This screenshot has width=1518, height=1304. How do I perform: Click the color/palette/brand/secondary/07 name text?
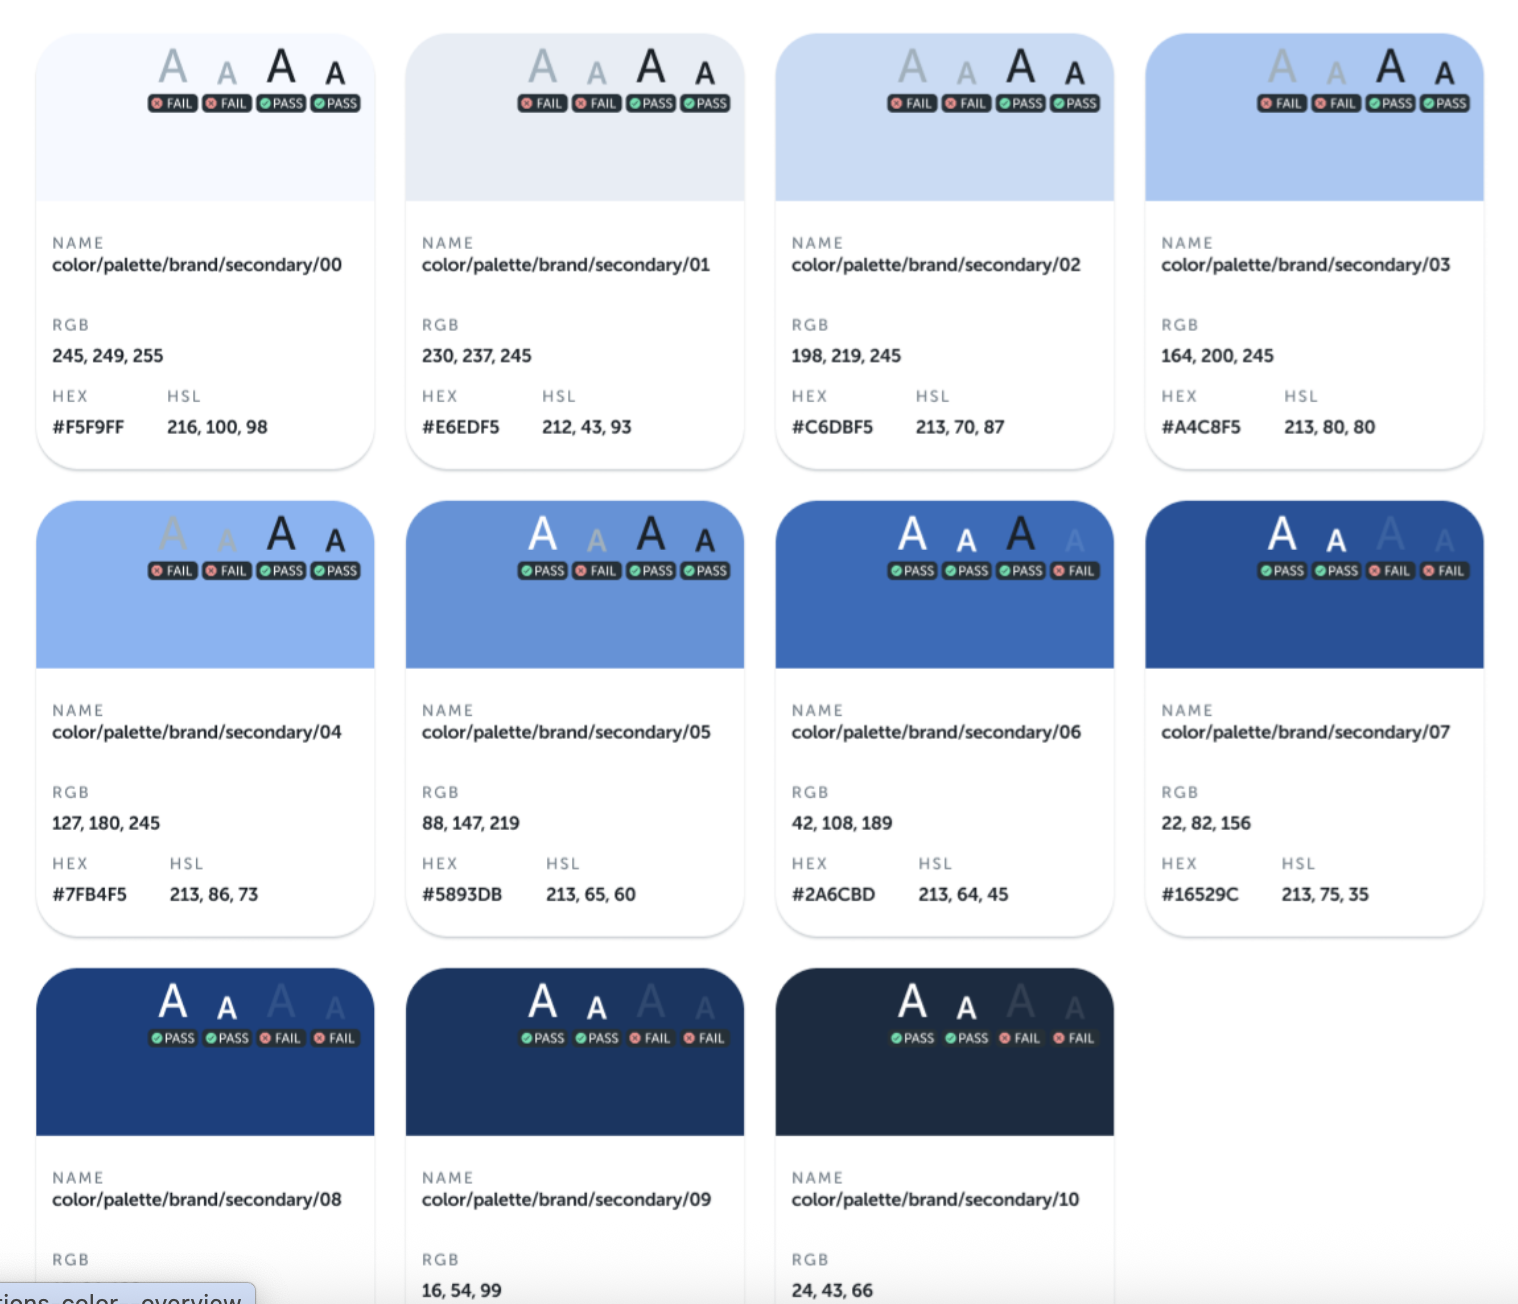point(1305,732)
